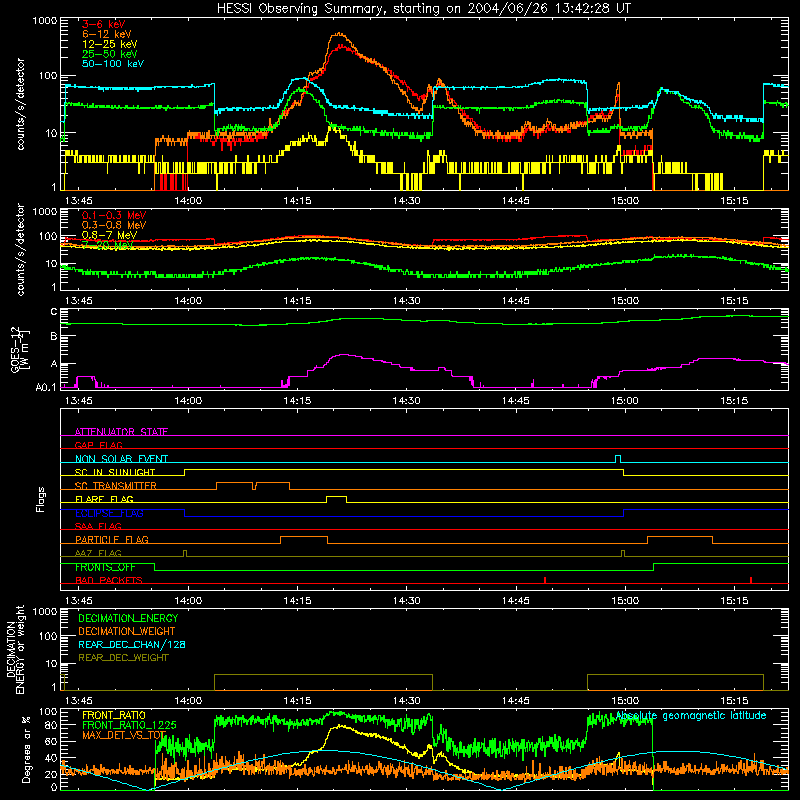
Task: Select the 12-25 keV legend label
Action: (x=110, y=44)
